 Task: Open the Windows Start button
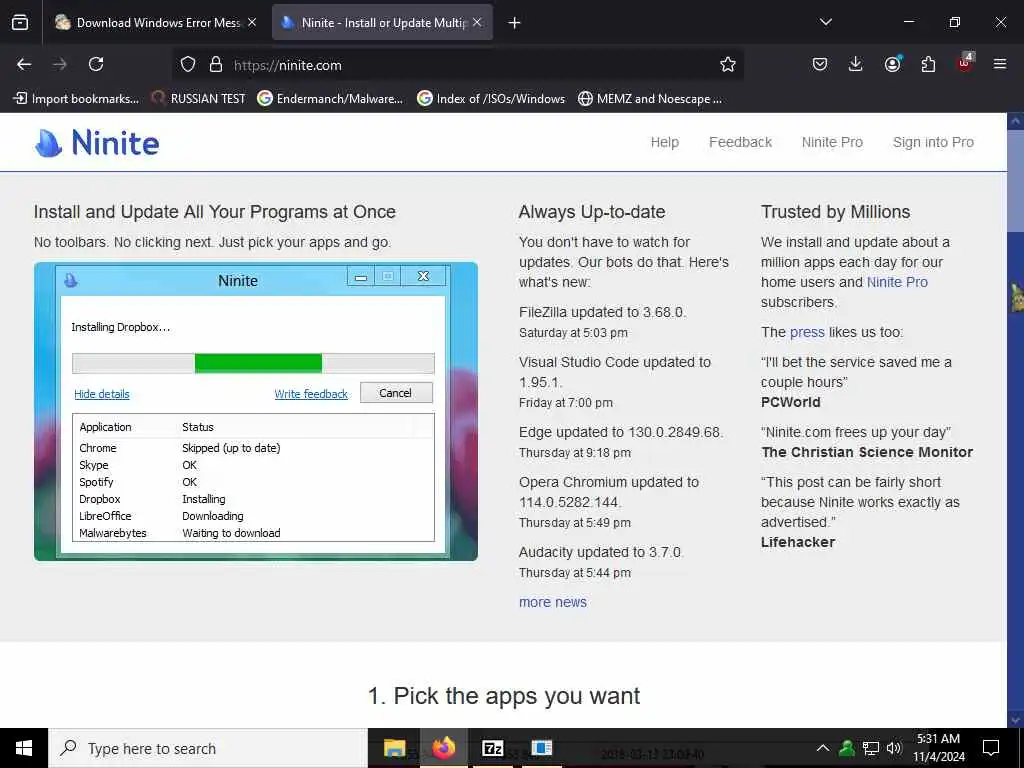[x=24, y=748]
